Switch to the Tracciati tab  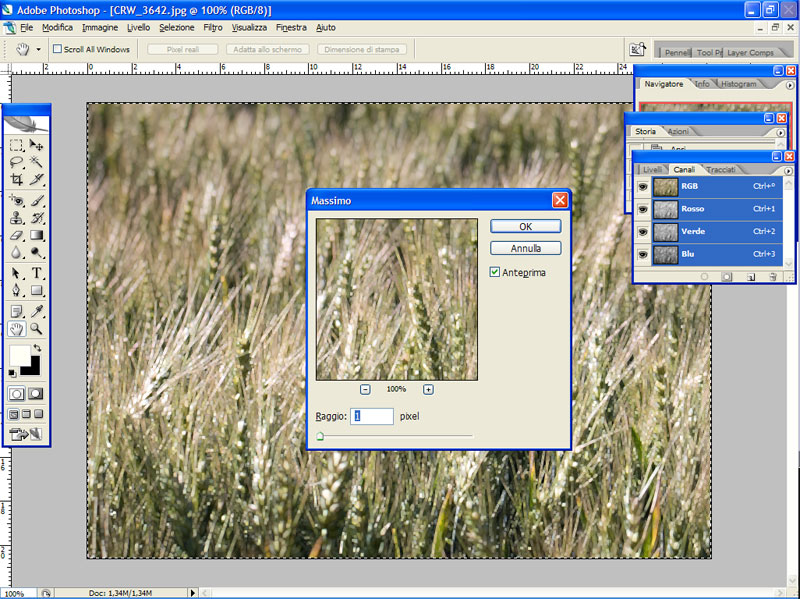(721, 170)
